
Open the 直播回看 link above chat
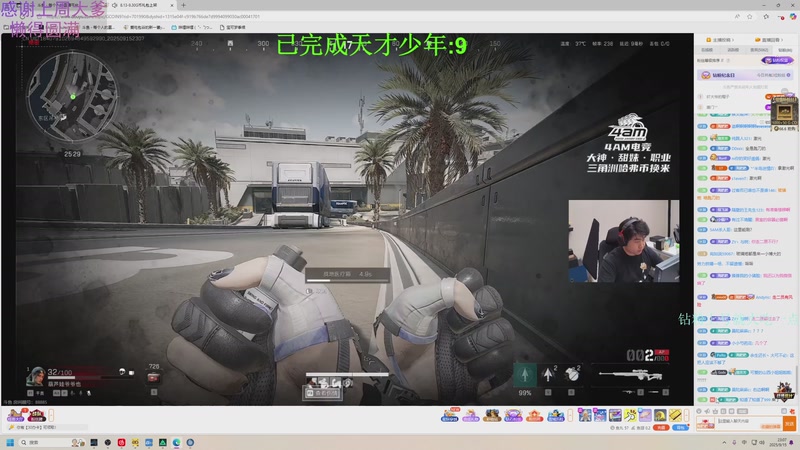coord(768,40)
